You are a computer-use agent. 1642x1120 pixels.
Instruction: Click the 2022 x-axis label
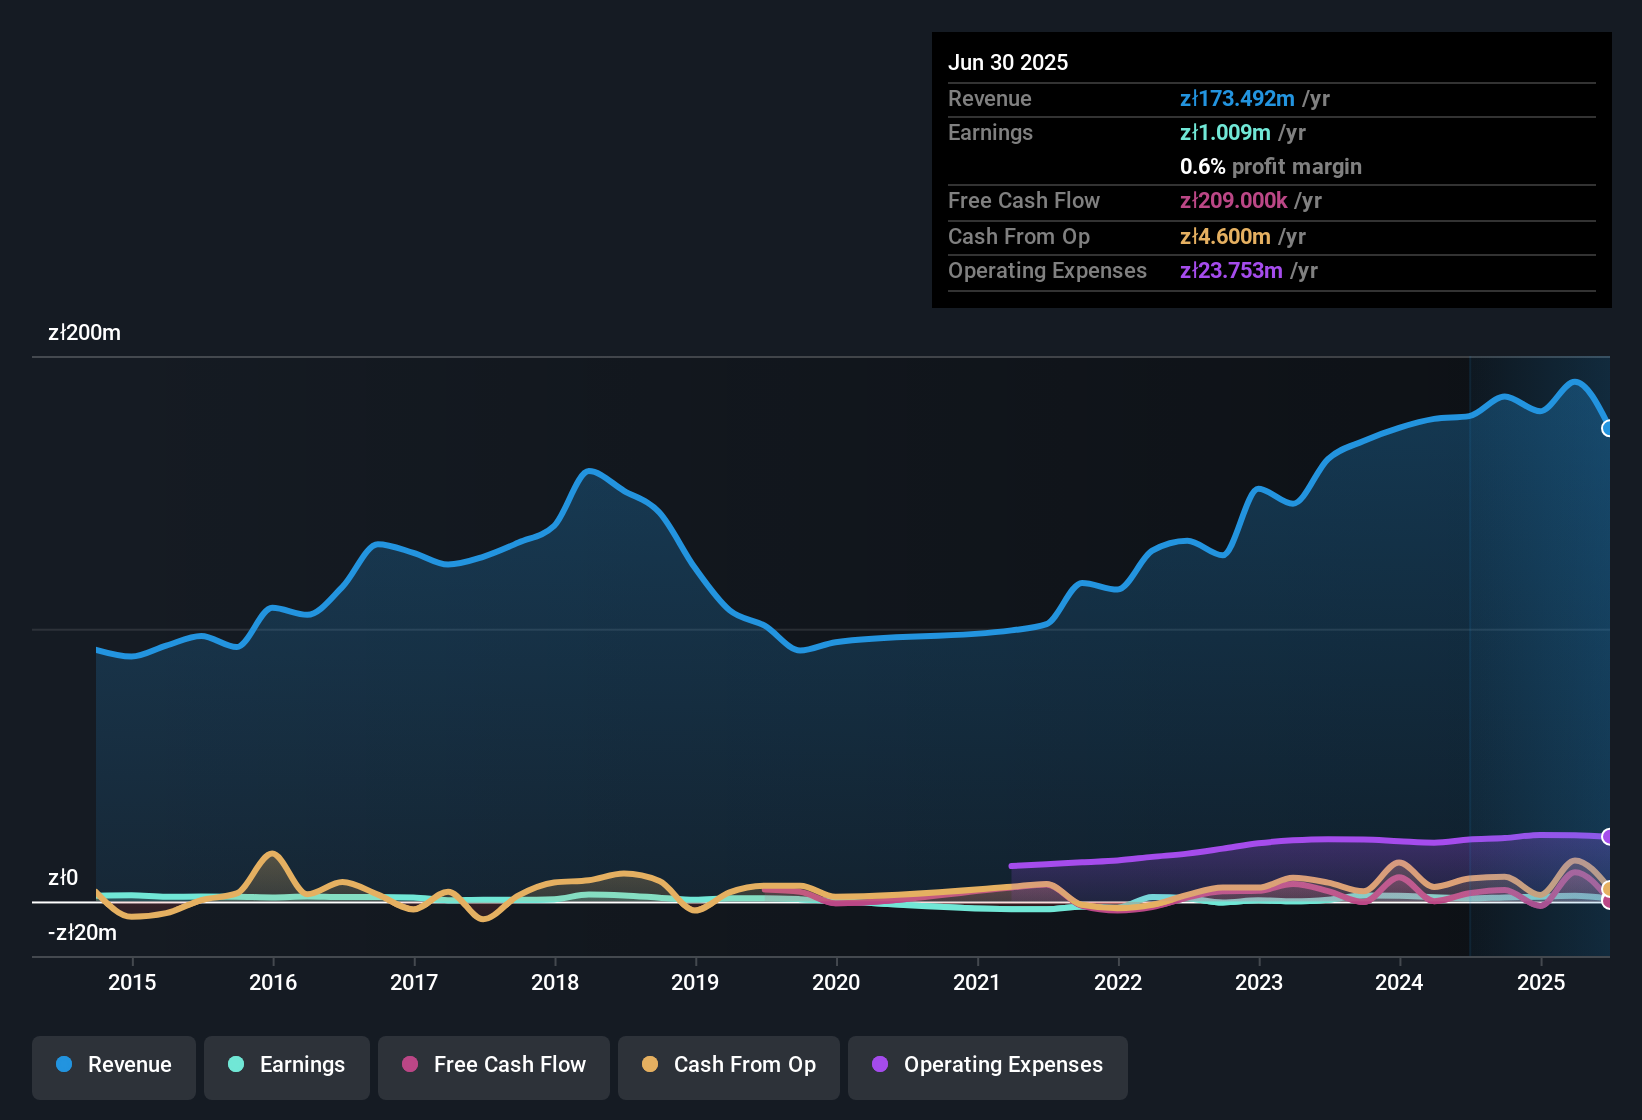click(1118, 982)
